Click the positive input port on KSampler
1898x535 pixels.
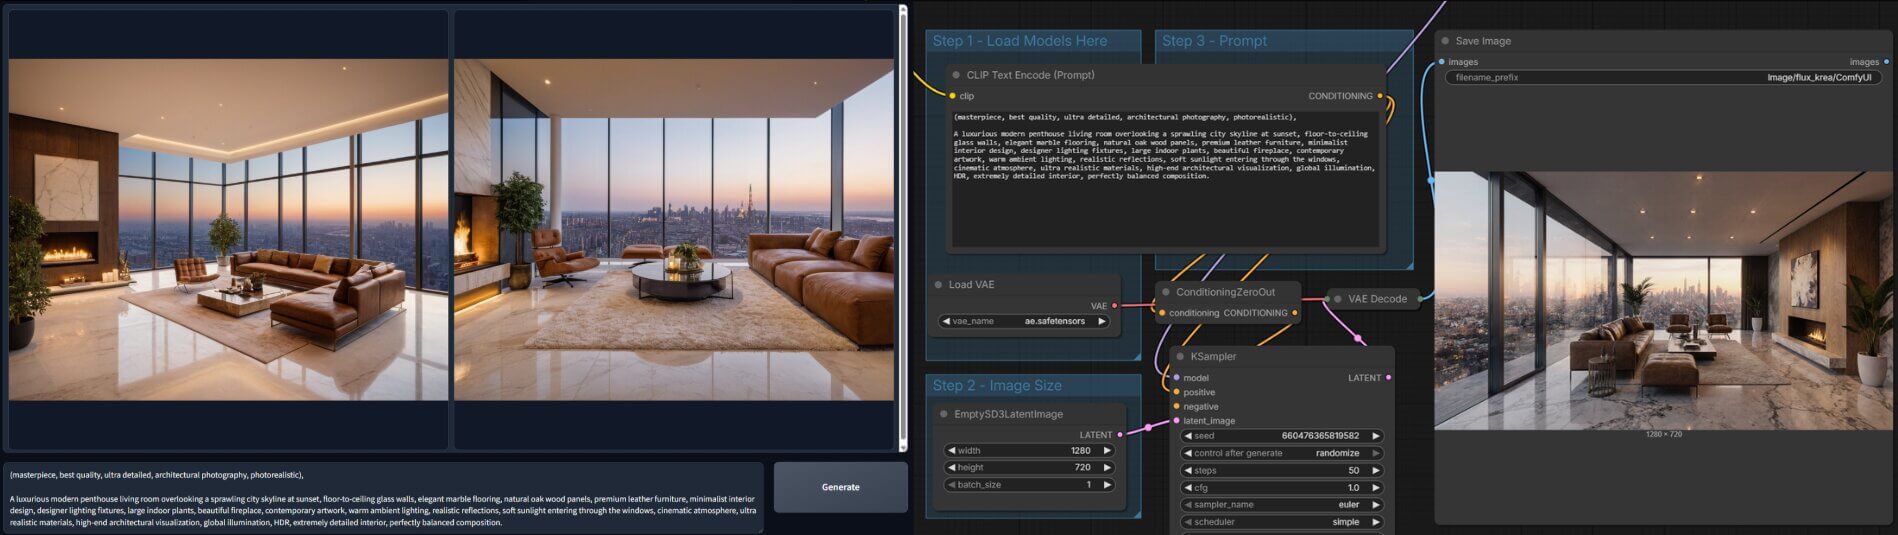click(1176, 392)
